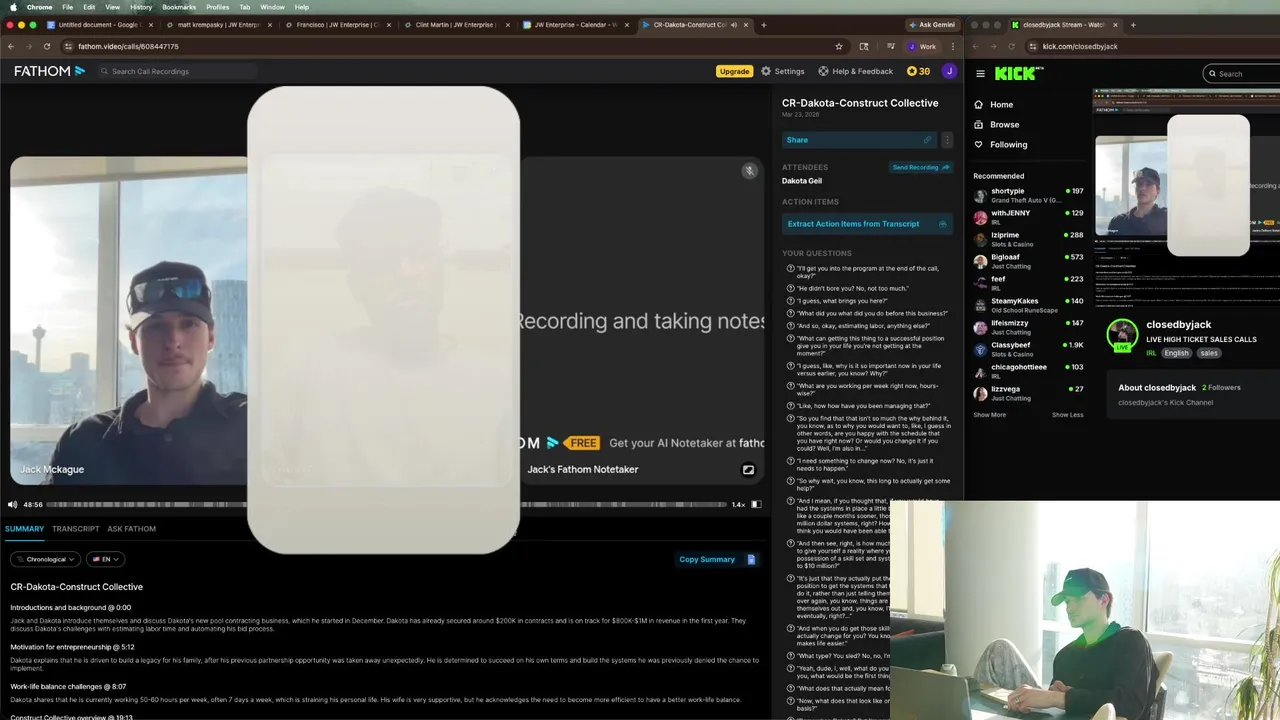Bookmark this page with the star icon
Image resolution: width=1280 pixels, height=720 pixels.
[839, 46]
